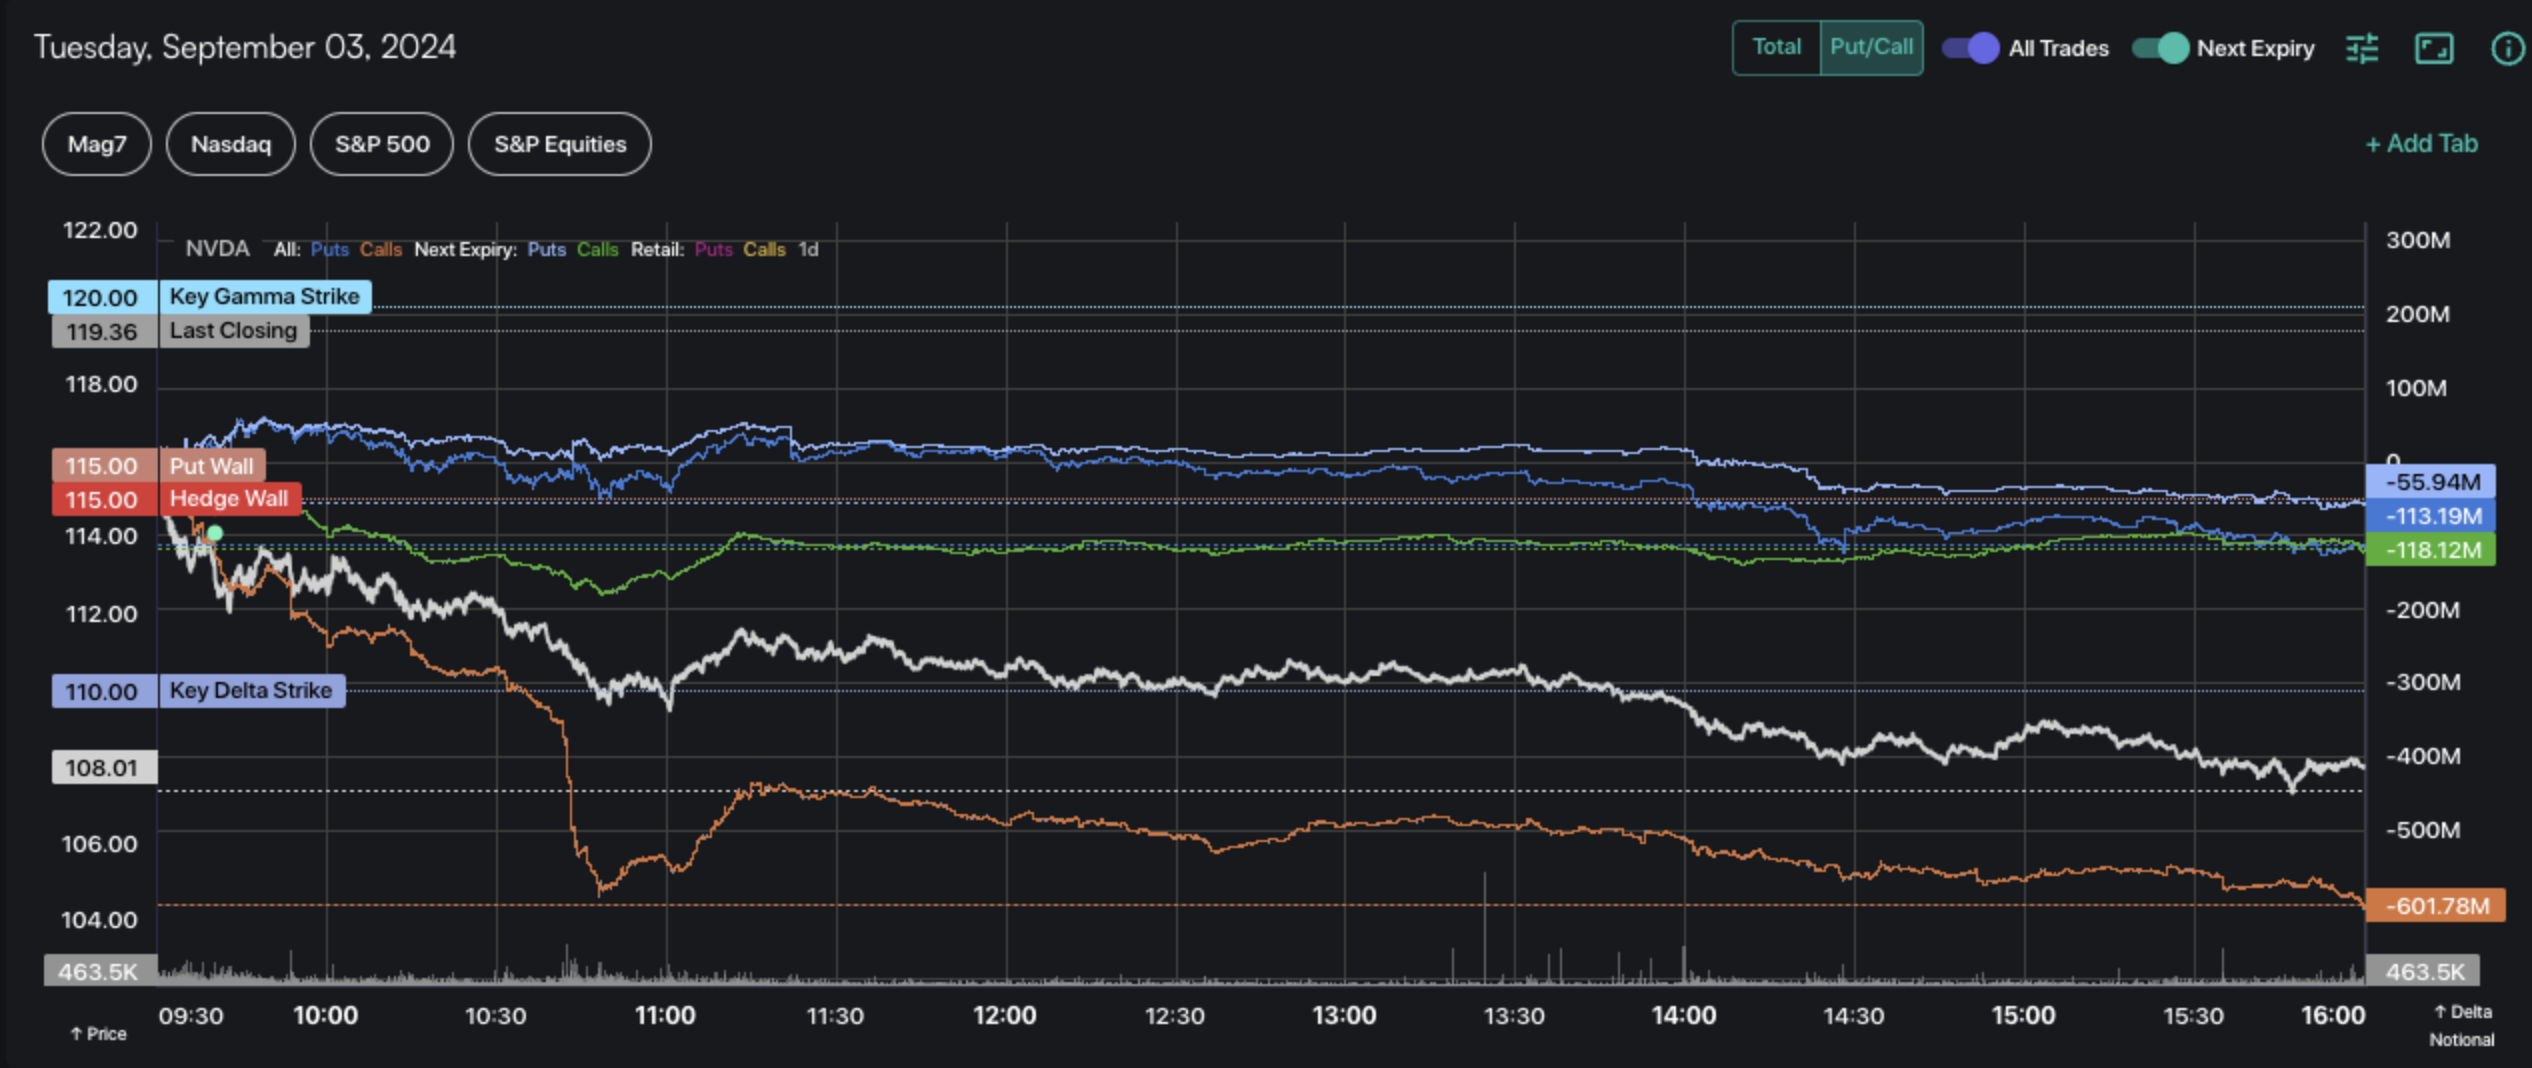This screenshot has height=1068, width=2532.
Task: Switch to the Nasdaq tab
Action: coord(231,144)
